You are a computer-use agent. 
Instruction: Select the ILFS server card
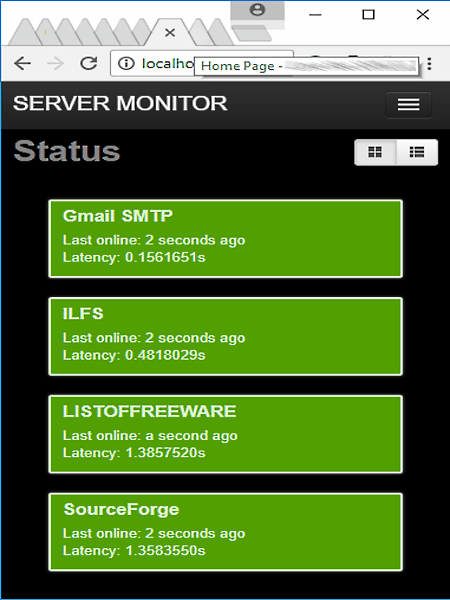tap(226, 336)
